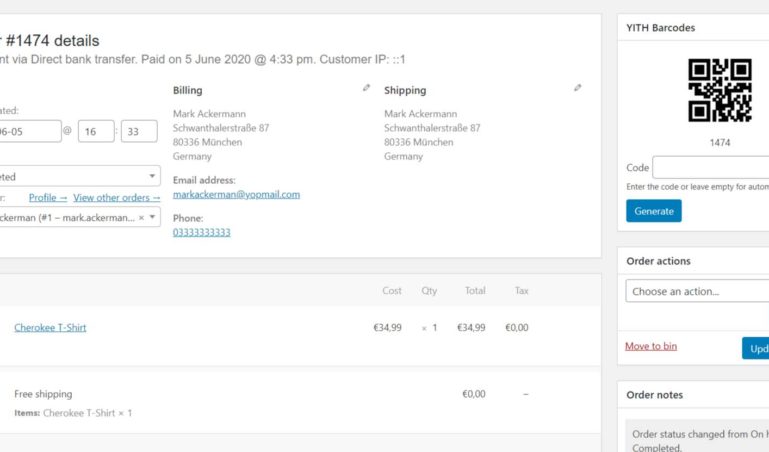
Task: Click the Move to bin link
Action: click(x=651, y=346)
